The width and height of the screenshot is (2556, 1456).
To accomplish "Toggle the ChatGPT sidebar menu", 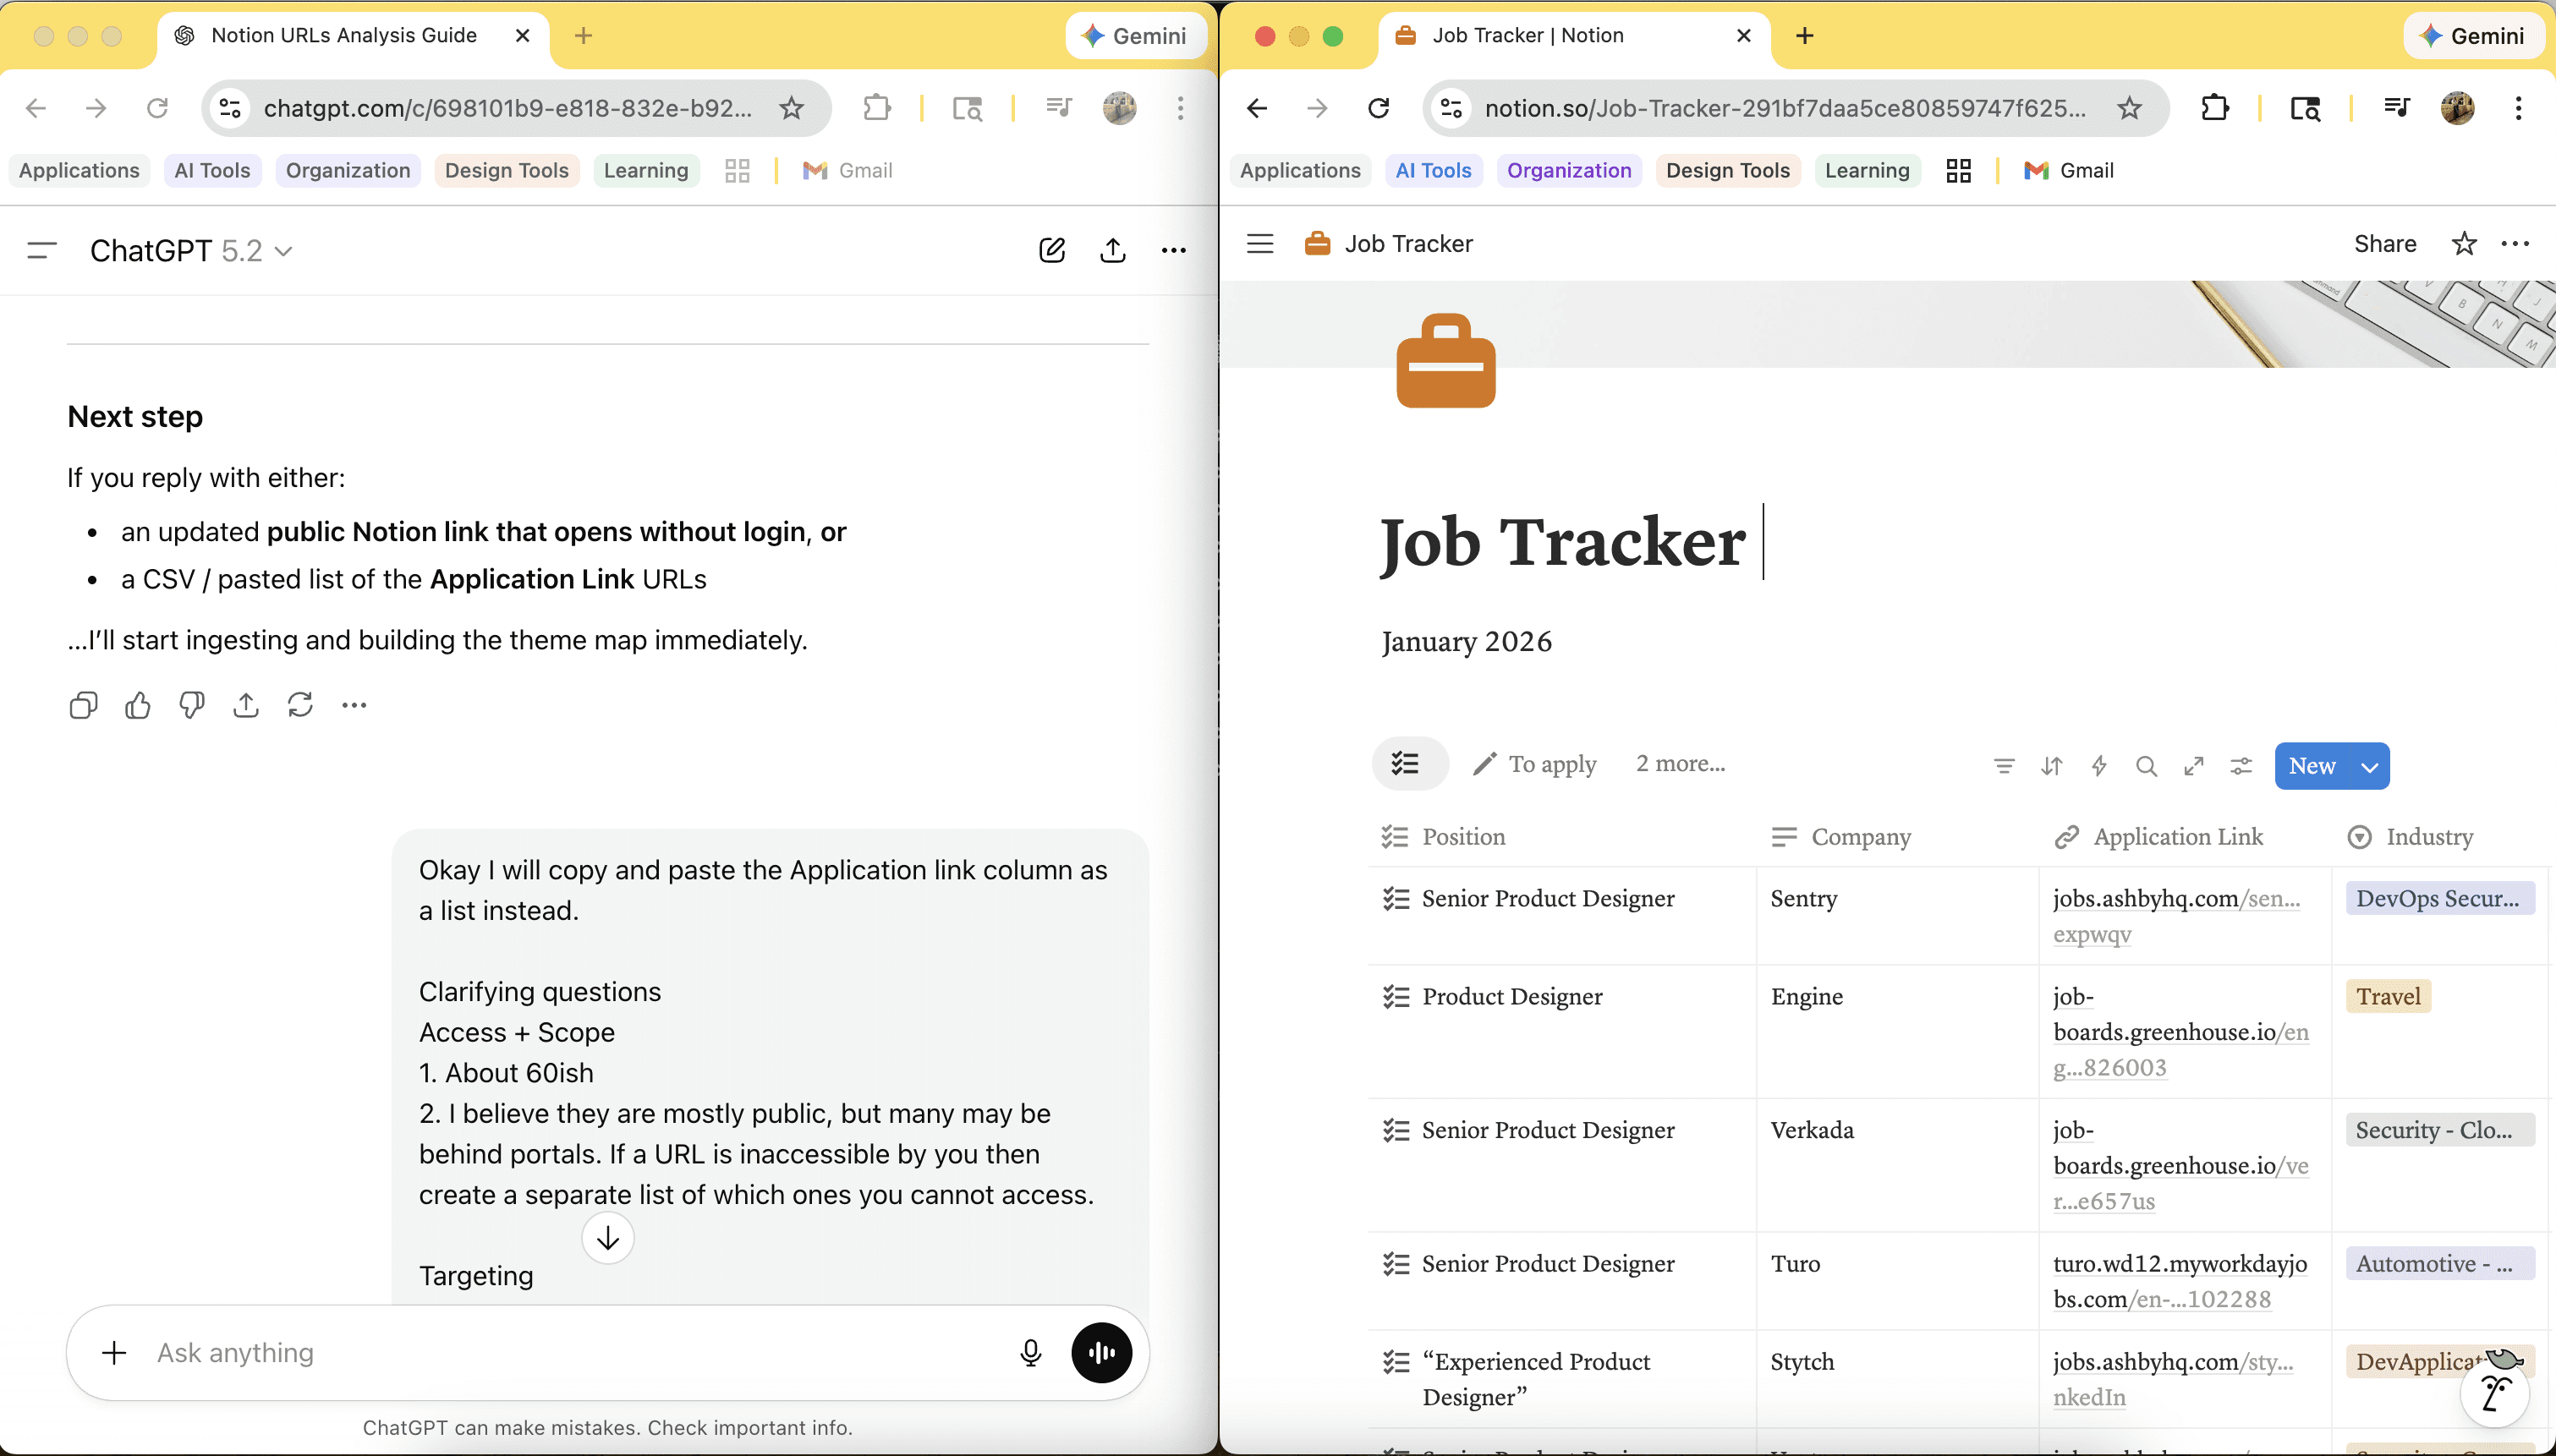I will 42,250.
